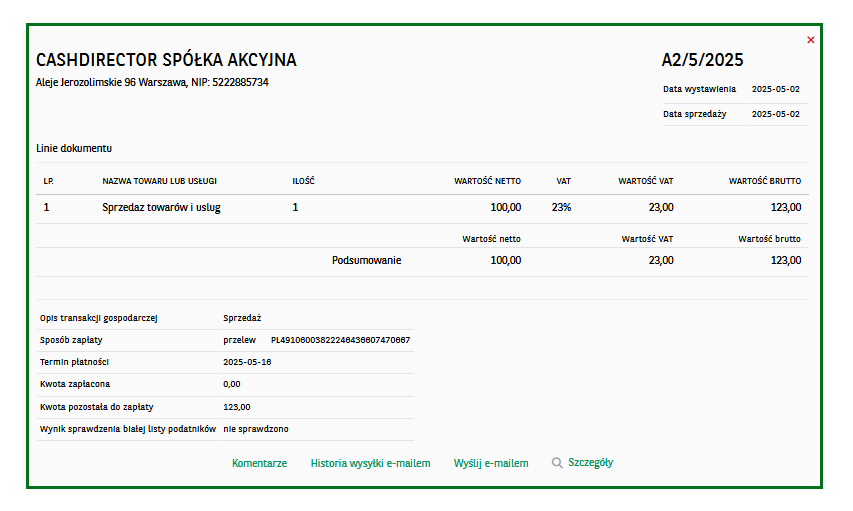Click column header WARTOŚĆ BRUTTO

click(x=765, y=181)
